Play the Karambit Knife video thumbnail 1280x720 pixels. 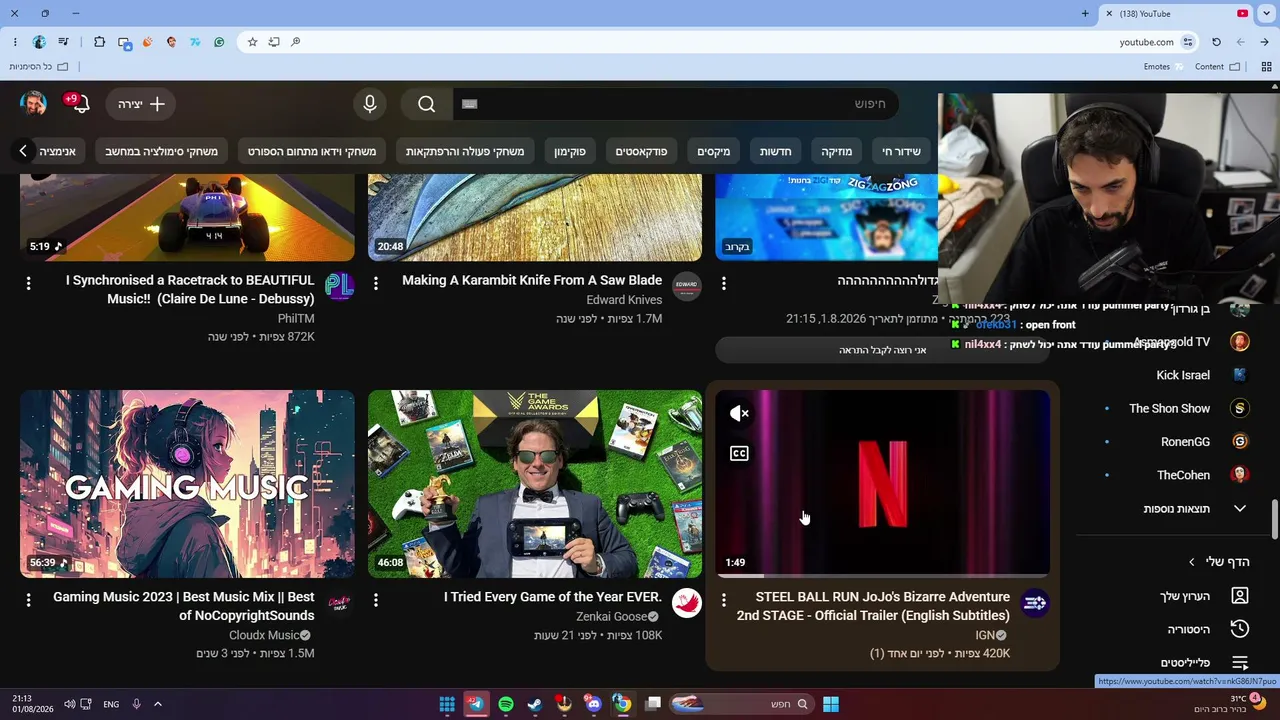pos(535,217)
